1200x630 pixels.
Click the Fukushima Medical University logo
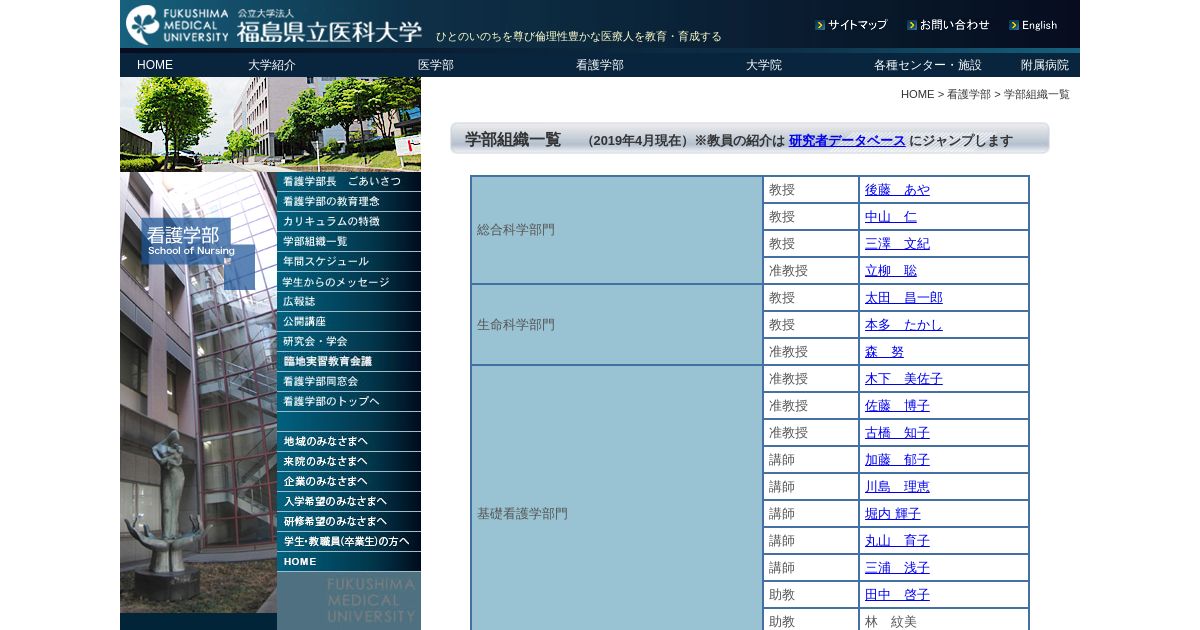(274, 25)
